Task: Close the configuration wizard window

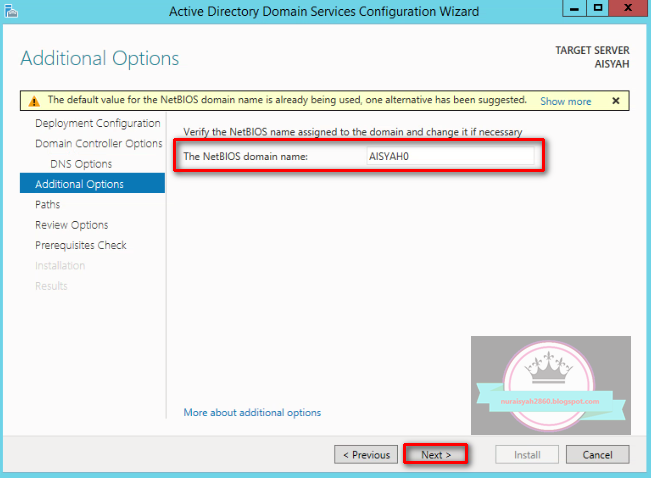Action: coord(628,8)
